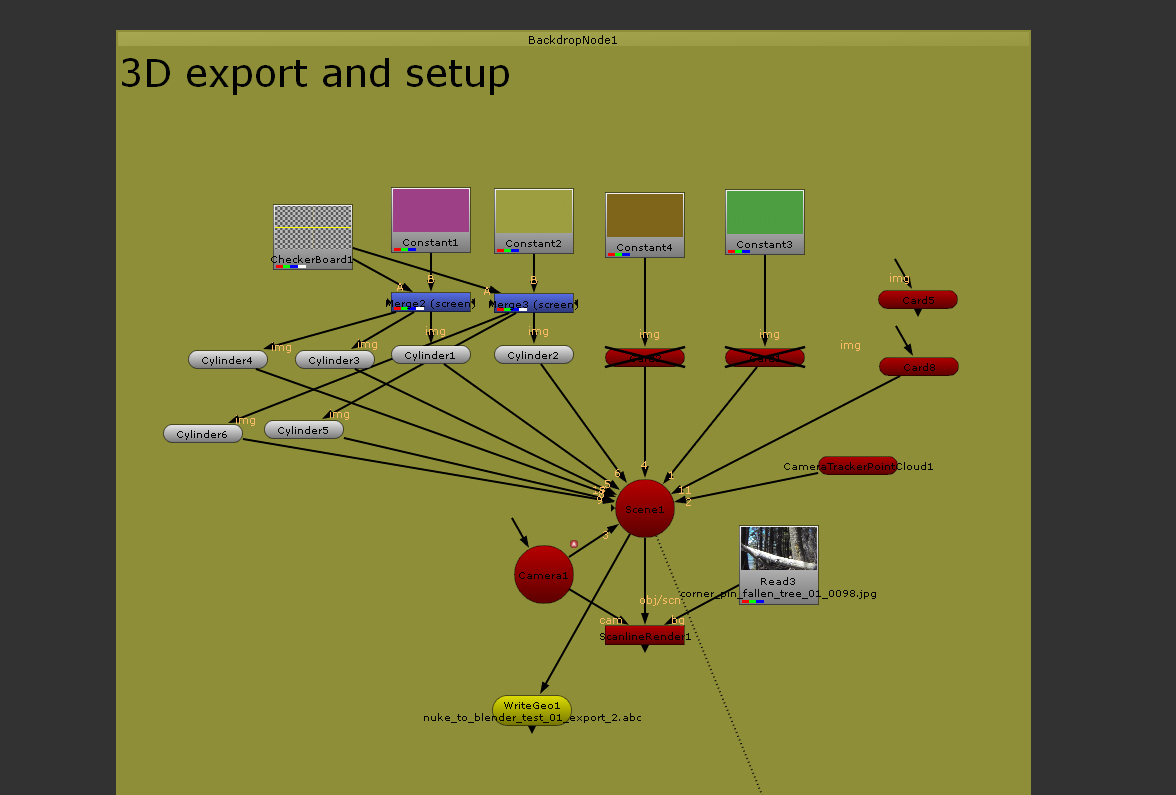1176x795 pixels.
Task: Select the Scene1 node
Action: [x=645, y=508]
